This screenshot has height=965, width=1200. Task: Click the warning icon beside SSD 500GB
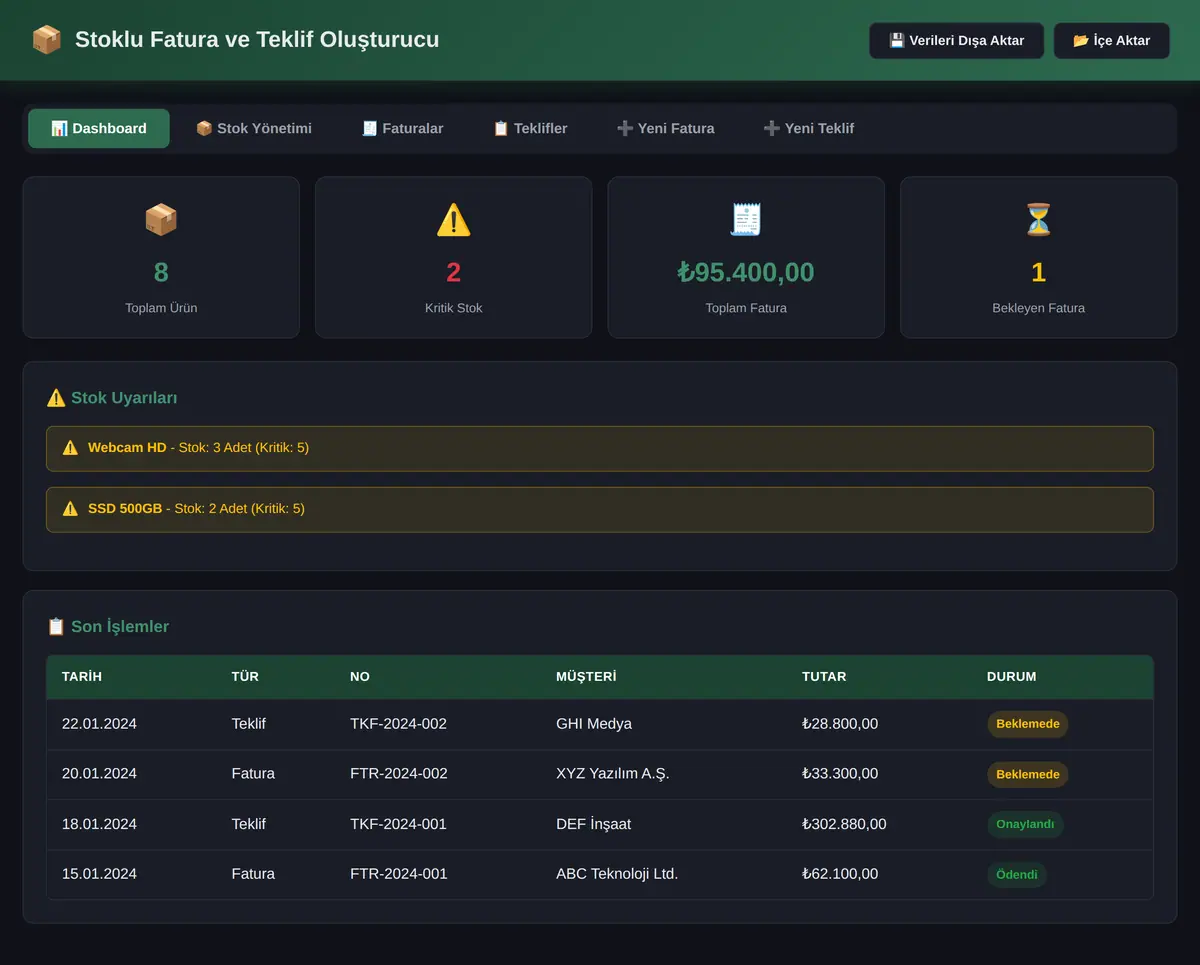point(70,509)
